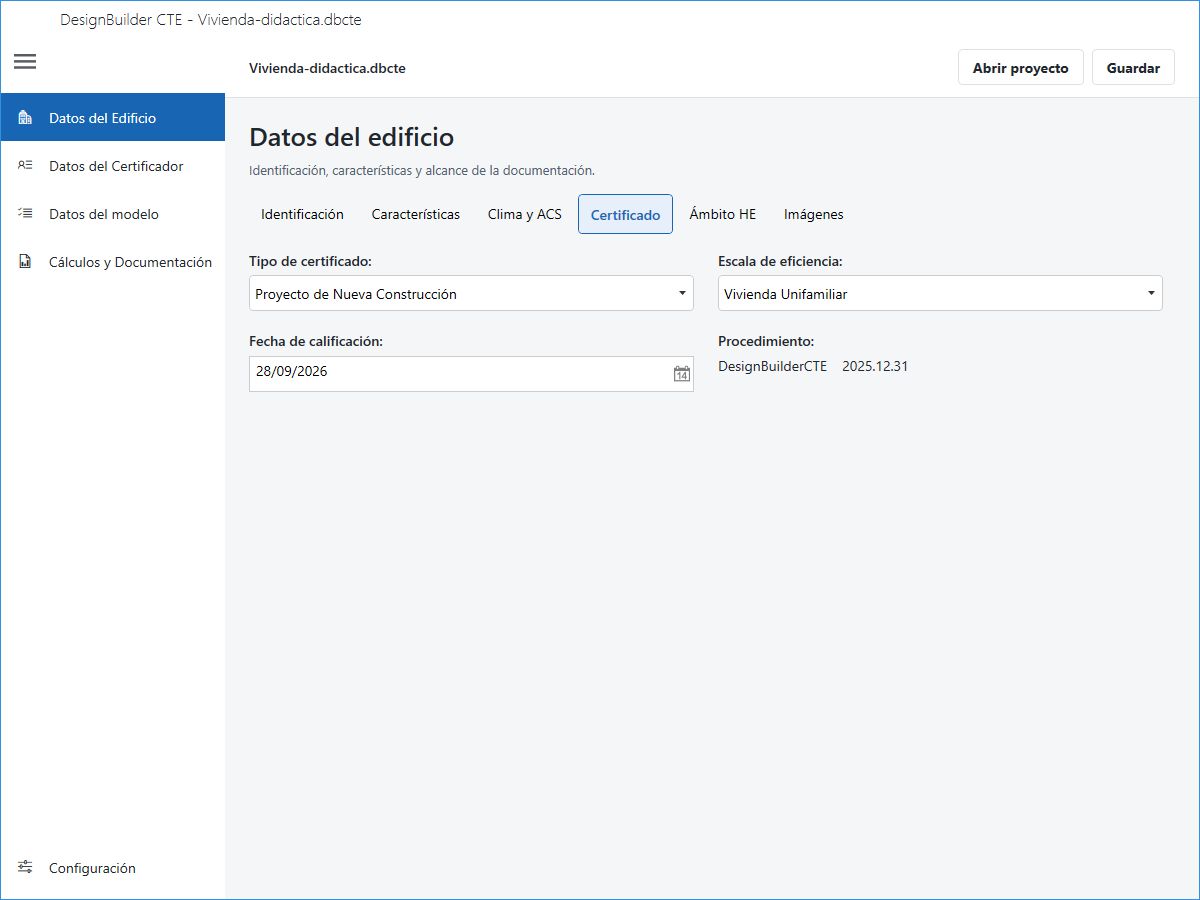Click the building icon beside Datos del Edificio

(x=26, y=118)
